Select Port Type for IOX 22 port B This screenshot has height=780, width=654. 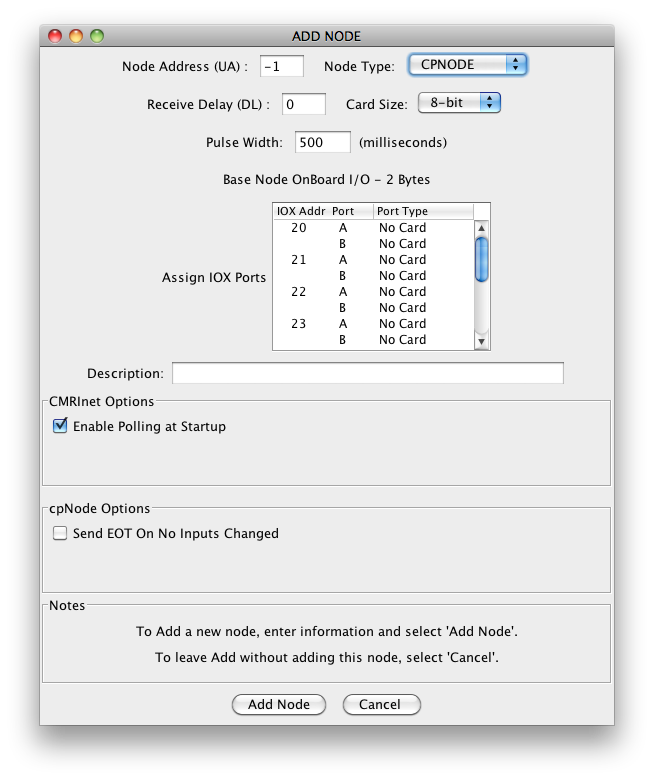423,307
